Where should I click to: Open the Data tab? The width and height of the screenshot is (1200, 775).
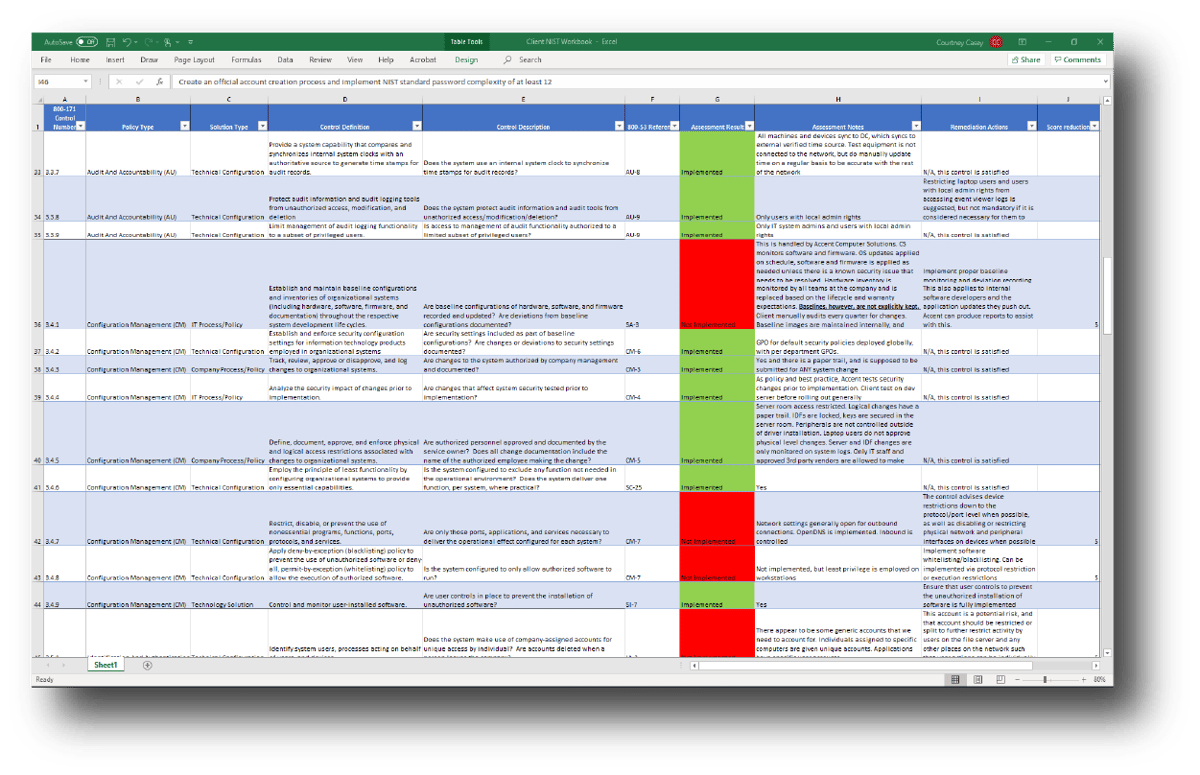(285, 60)
